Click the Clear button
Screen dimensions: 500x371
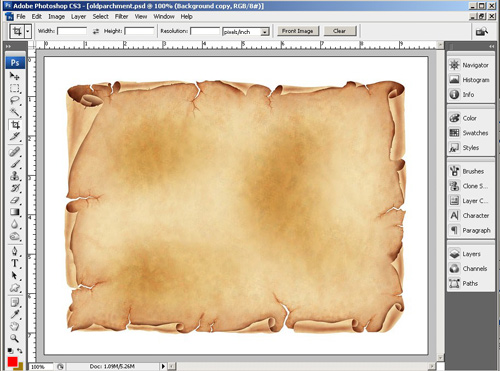pos(339,31)
